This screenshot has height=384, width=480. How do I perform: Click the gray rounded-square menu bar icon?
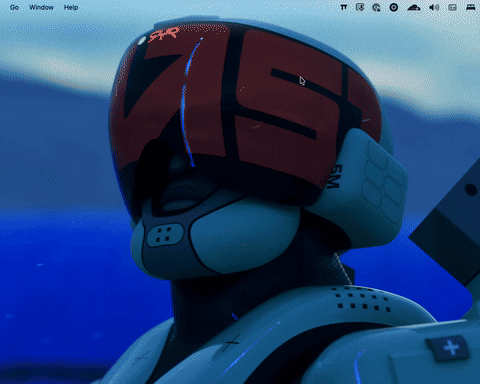pyautogui.click(x=452, y=7)
